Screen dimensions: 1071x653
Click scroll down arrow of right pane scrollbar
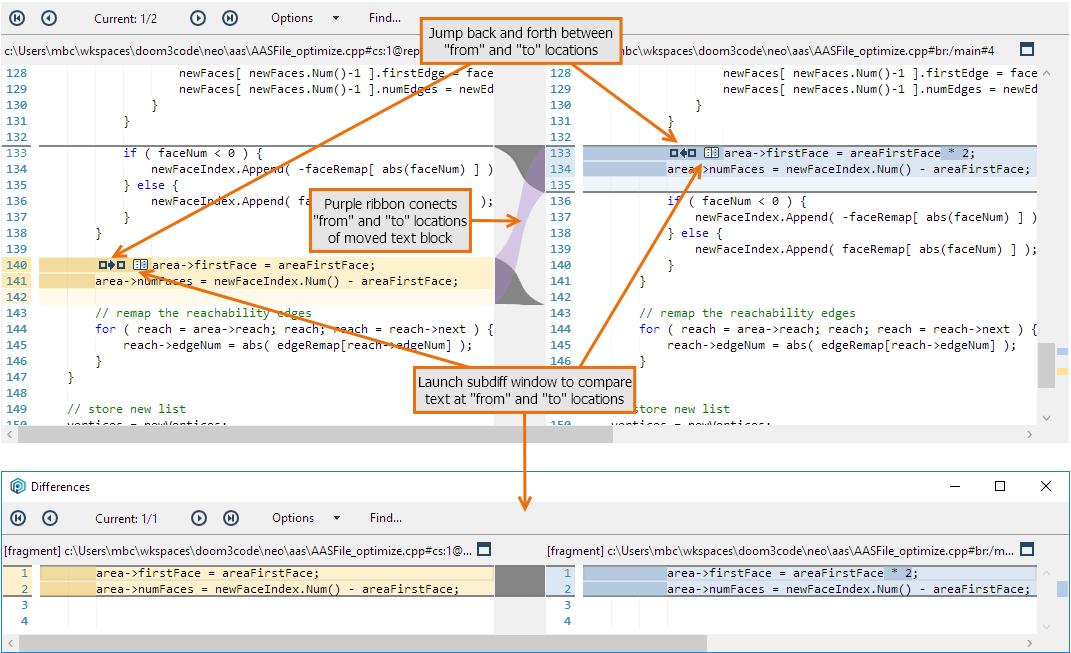click(1046, 417)
